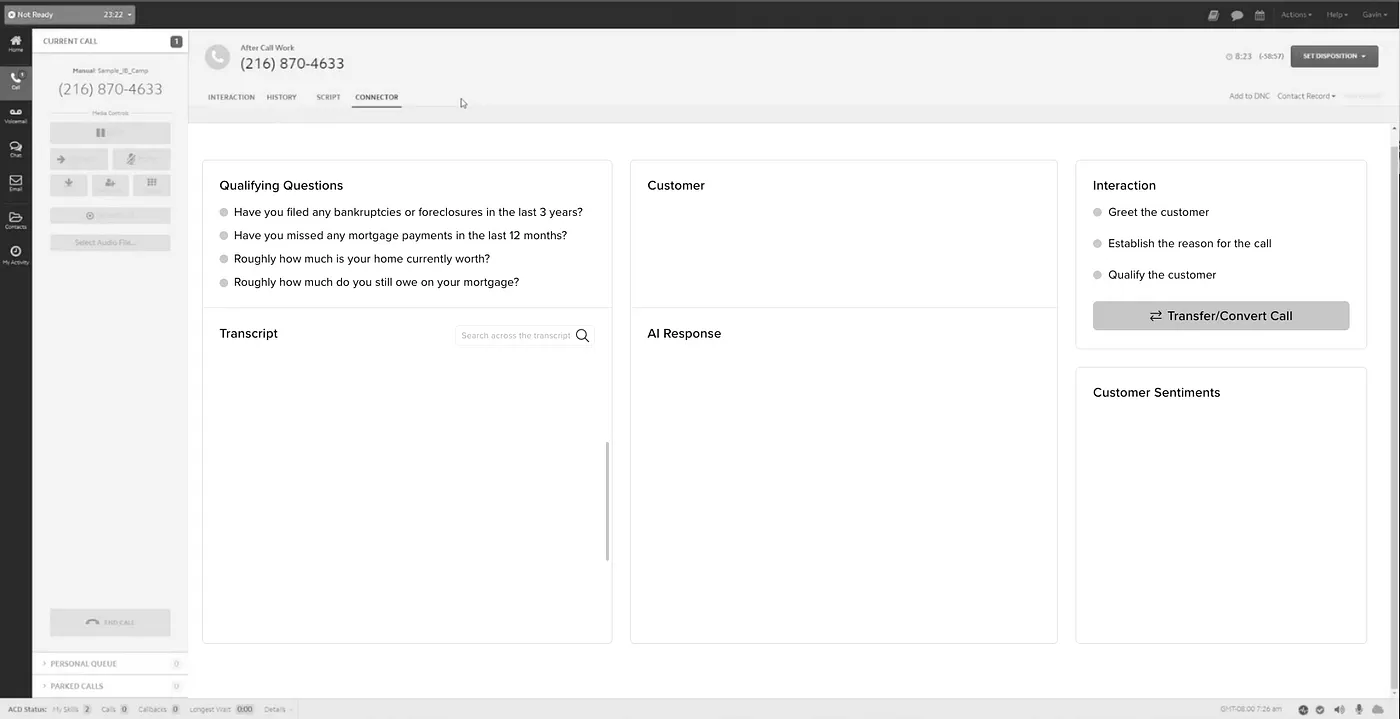Mark Greet the customer step

(x=1098, y=212)
